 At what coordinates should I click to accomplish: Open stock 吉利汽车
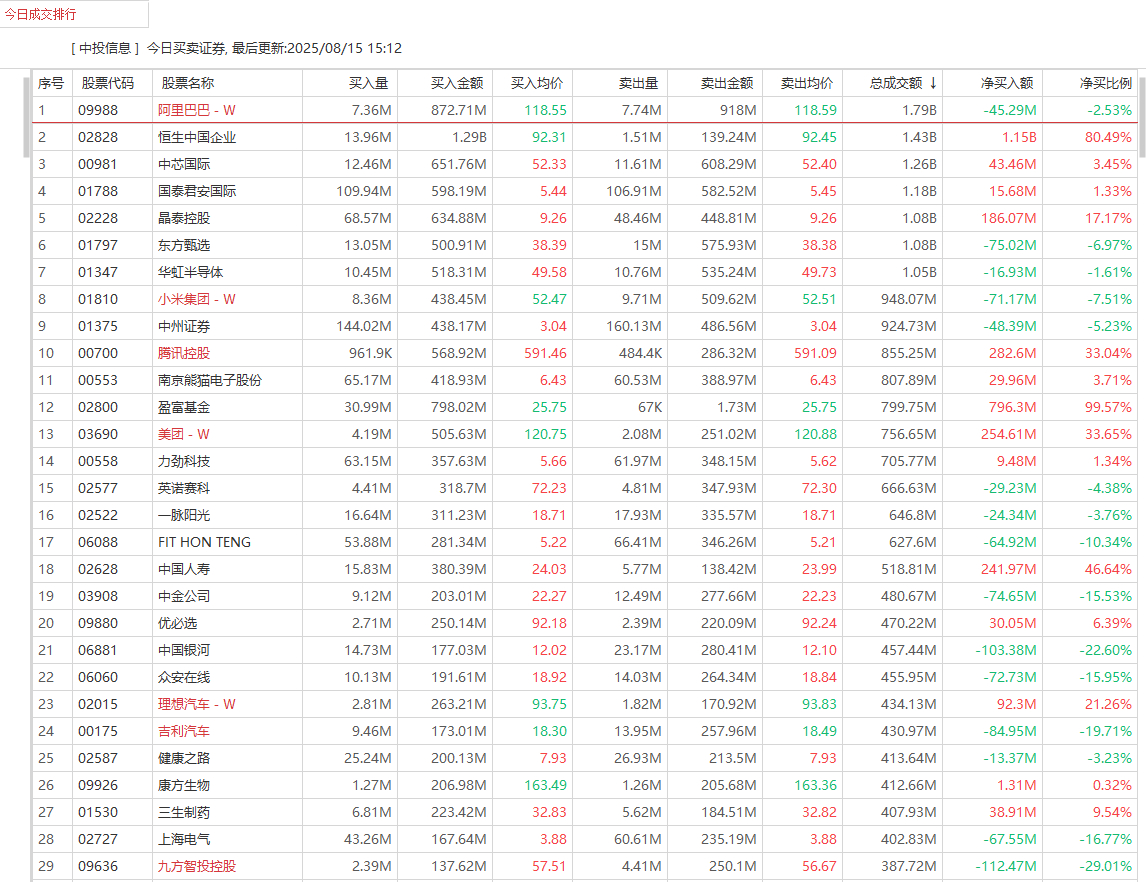(x=183, y=731)
